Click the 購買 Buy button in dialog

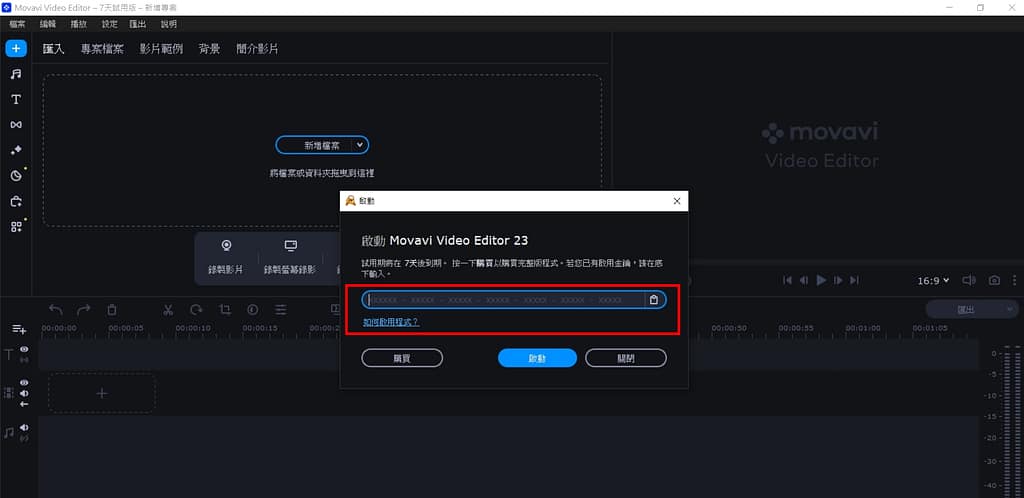coord(402,358)
